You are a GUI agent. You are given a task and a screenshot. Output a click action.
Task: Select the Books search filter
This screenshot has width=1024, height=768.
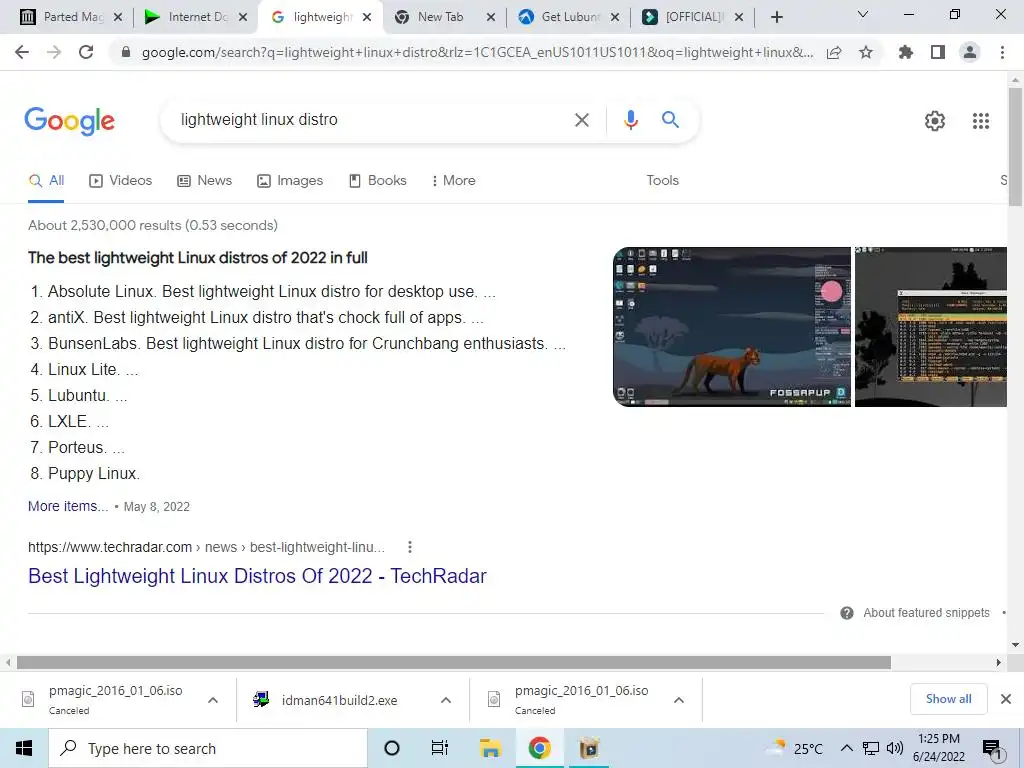click(x=377, y=181)
